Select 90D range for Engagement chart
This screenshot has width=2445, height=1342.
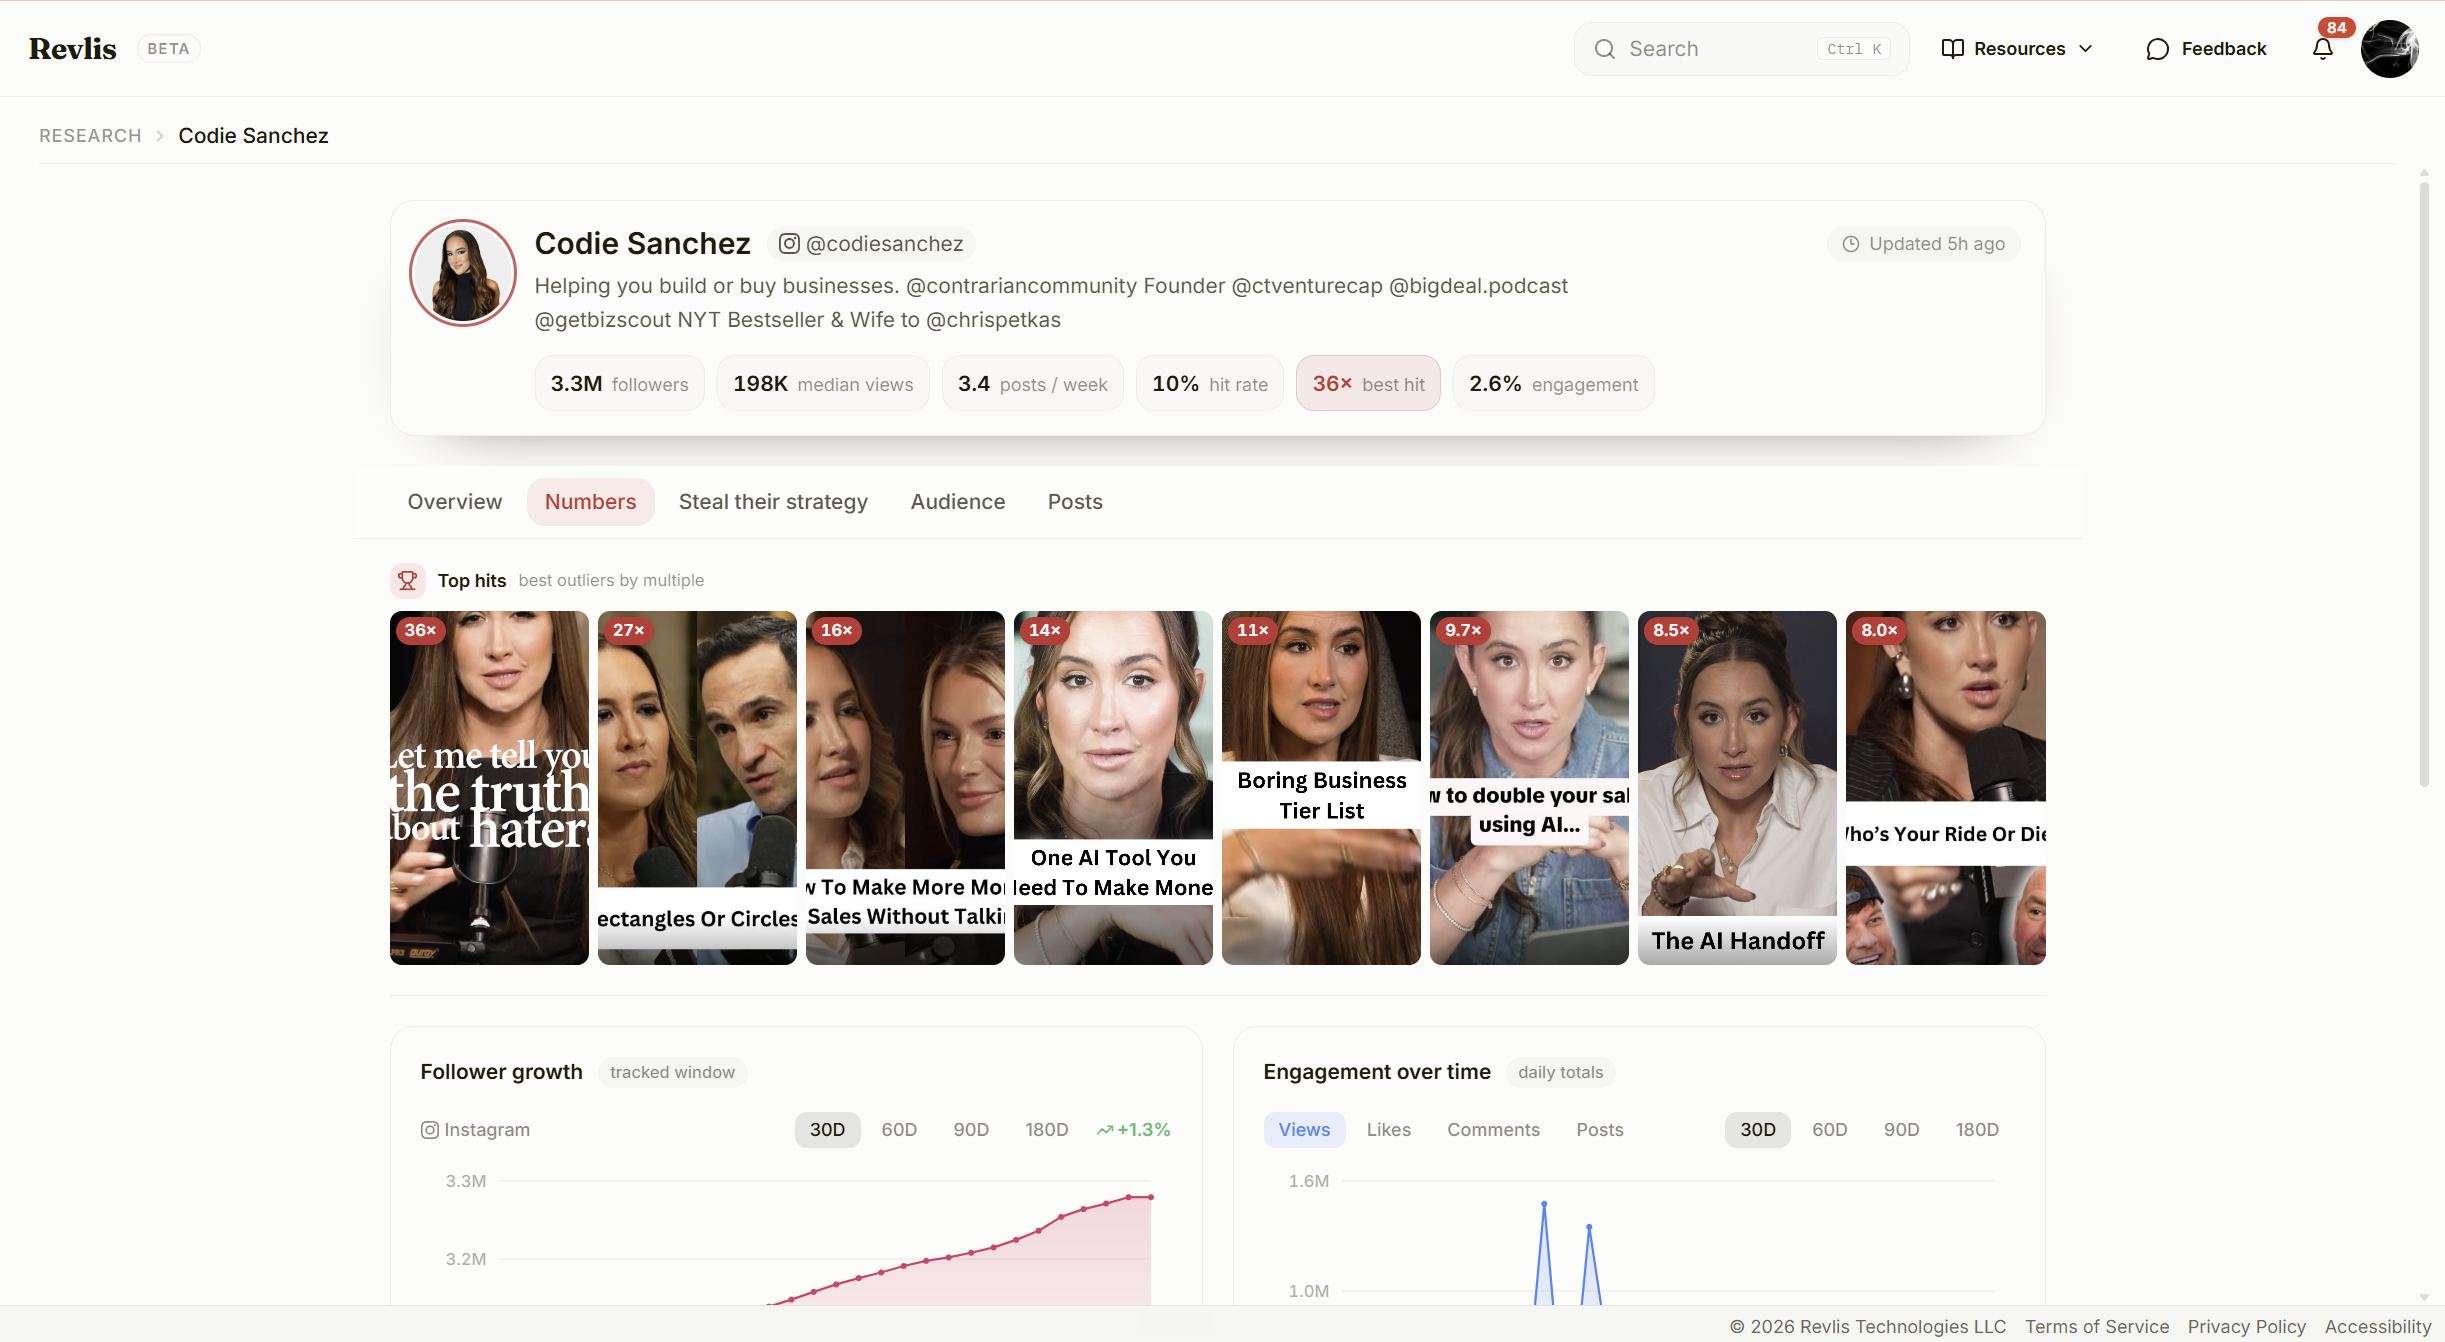[x=1901, y=1130]
